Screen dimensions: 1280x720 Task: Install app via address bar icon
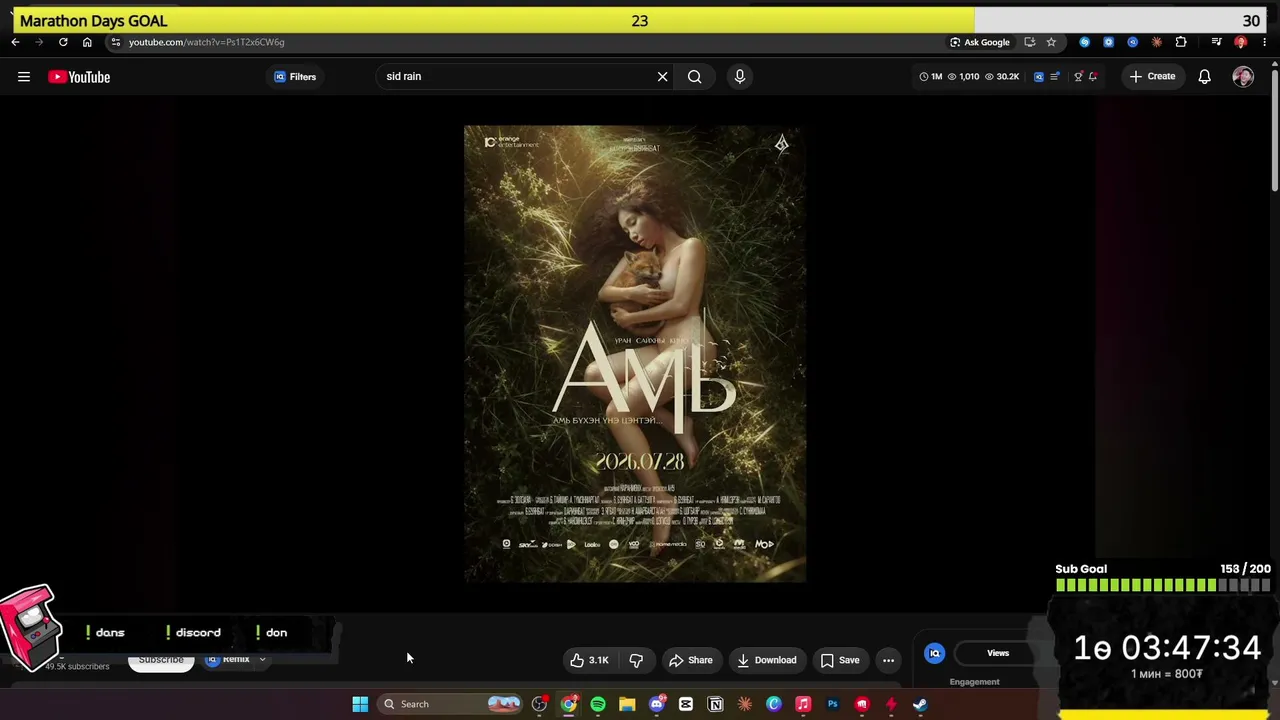click(1029, 42)
